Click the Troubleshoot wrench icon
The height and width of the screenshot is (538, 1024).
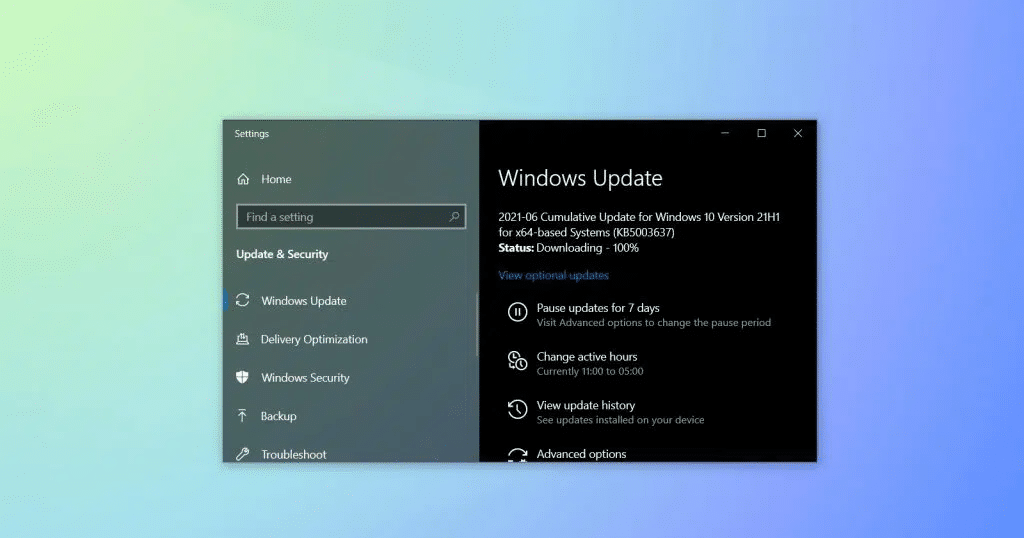tap(243, 454)
